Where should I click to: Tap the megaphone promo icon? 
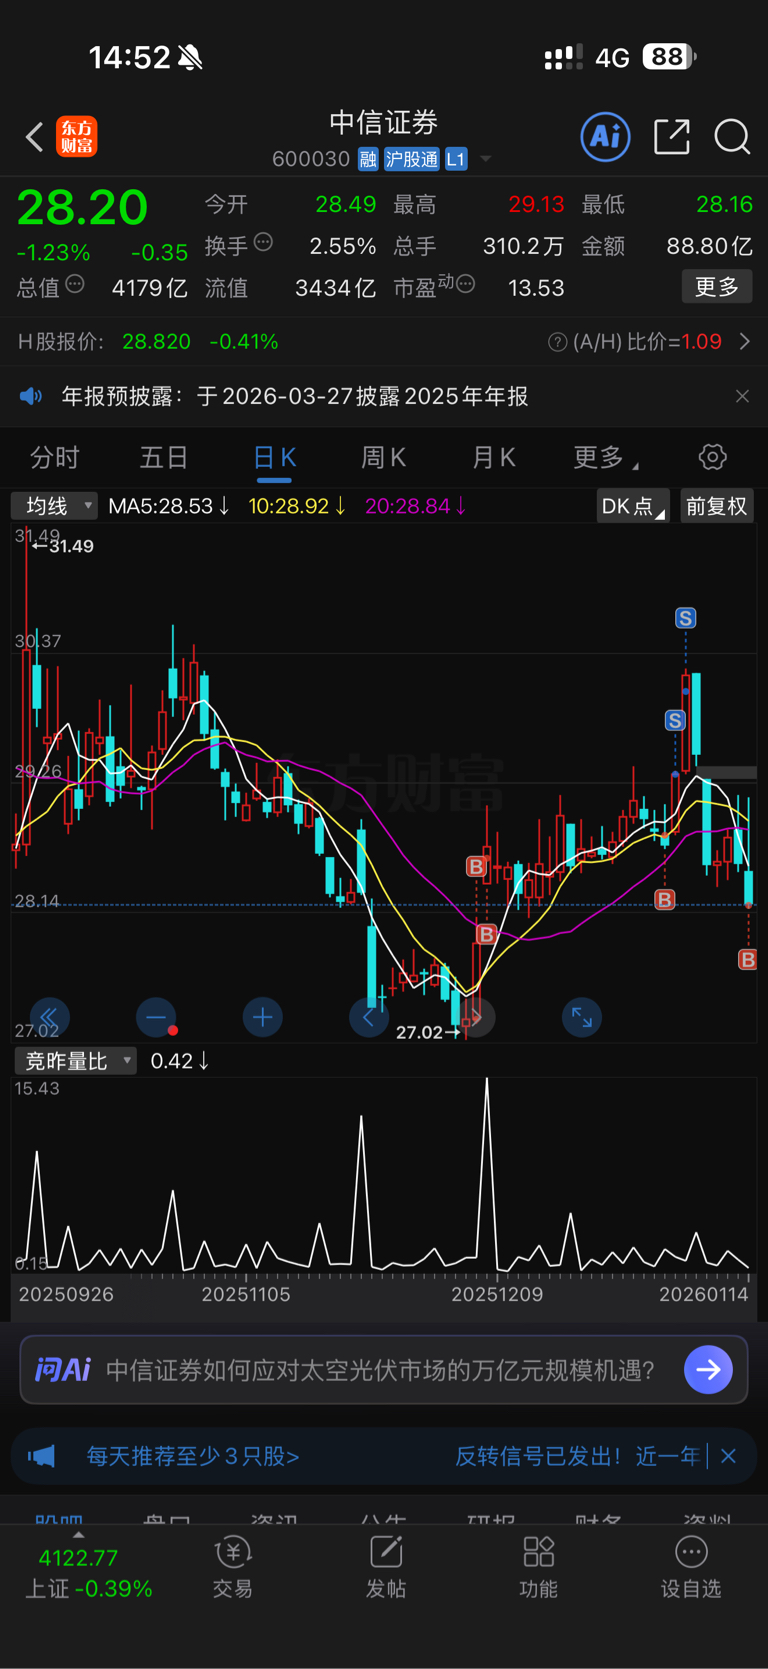[41, 1456]
